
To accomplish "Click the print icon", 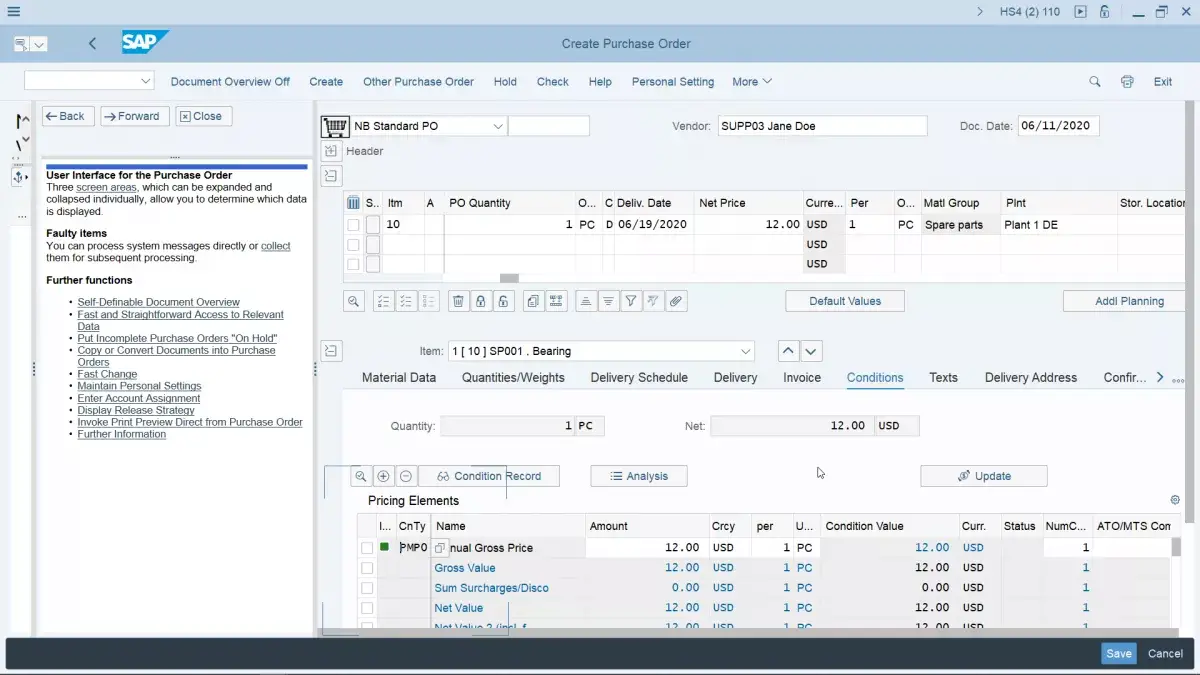I will pyautogui.click(x=1127, y=82).
